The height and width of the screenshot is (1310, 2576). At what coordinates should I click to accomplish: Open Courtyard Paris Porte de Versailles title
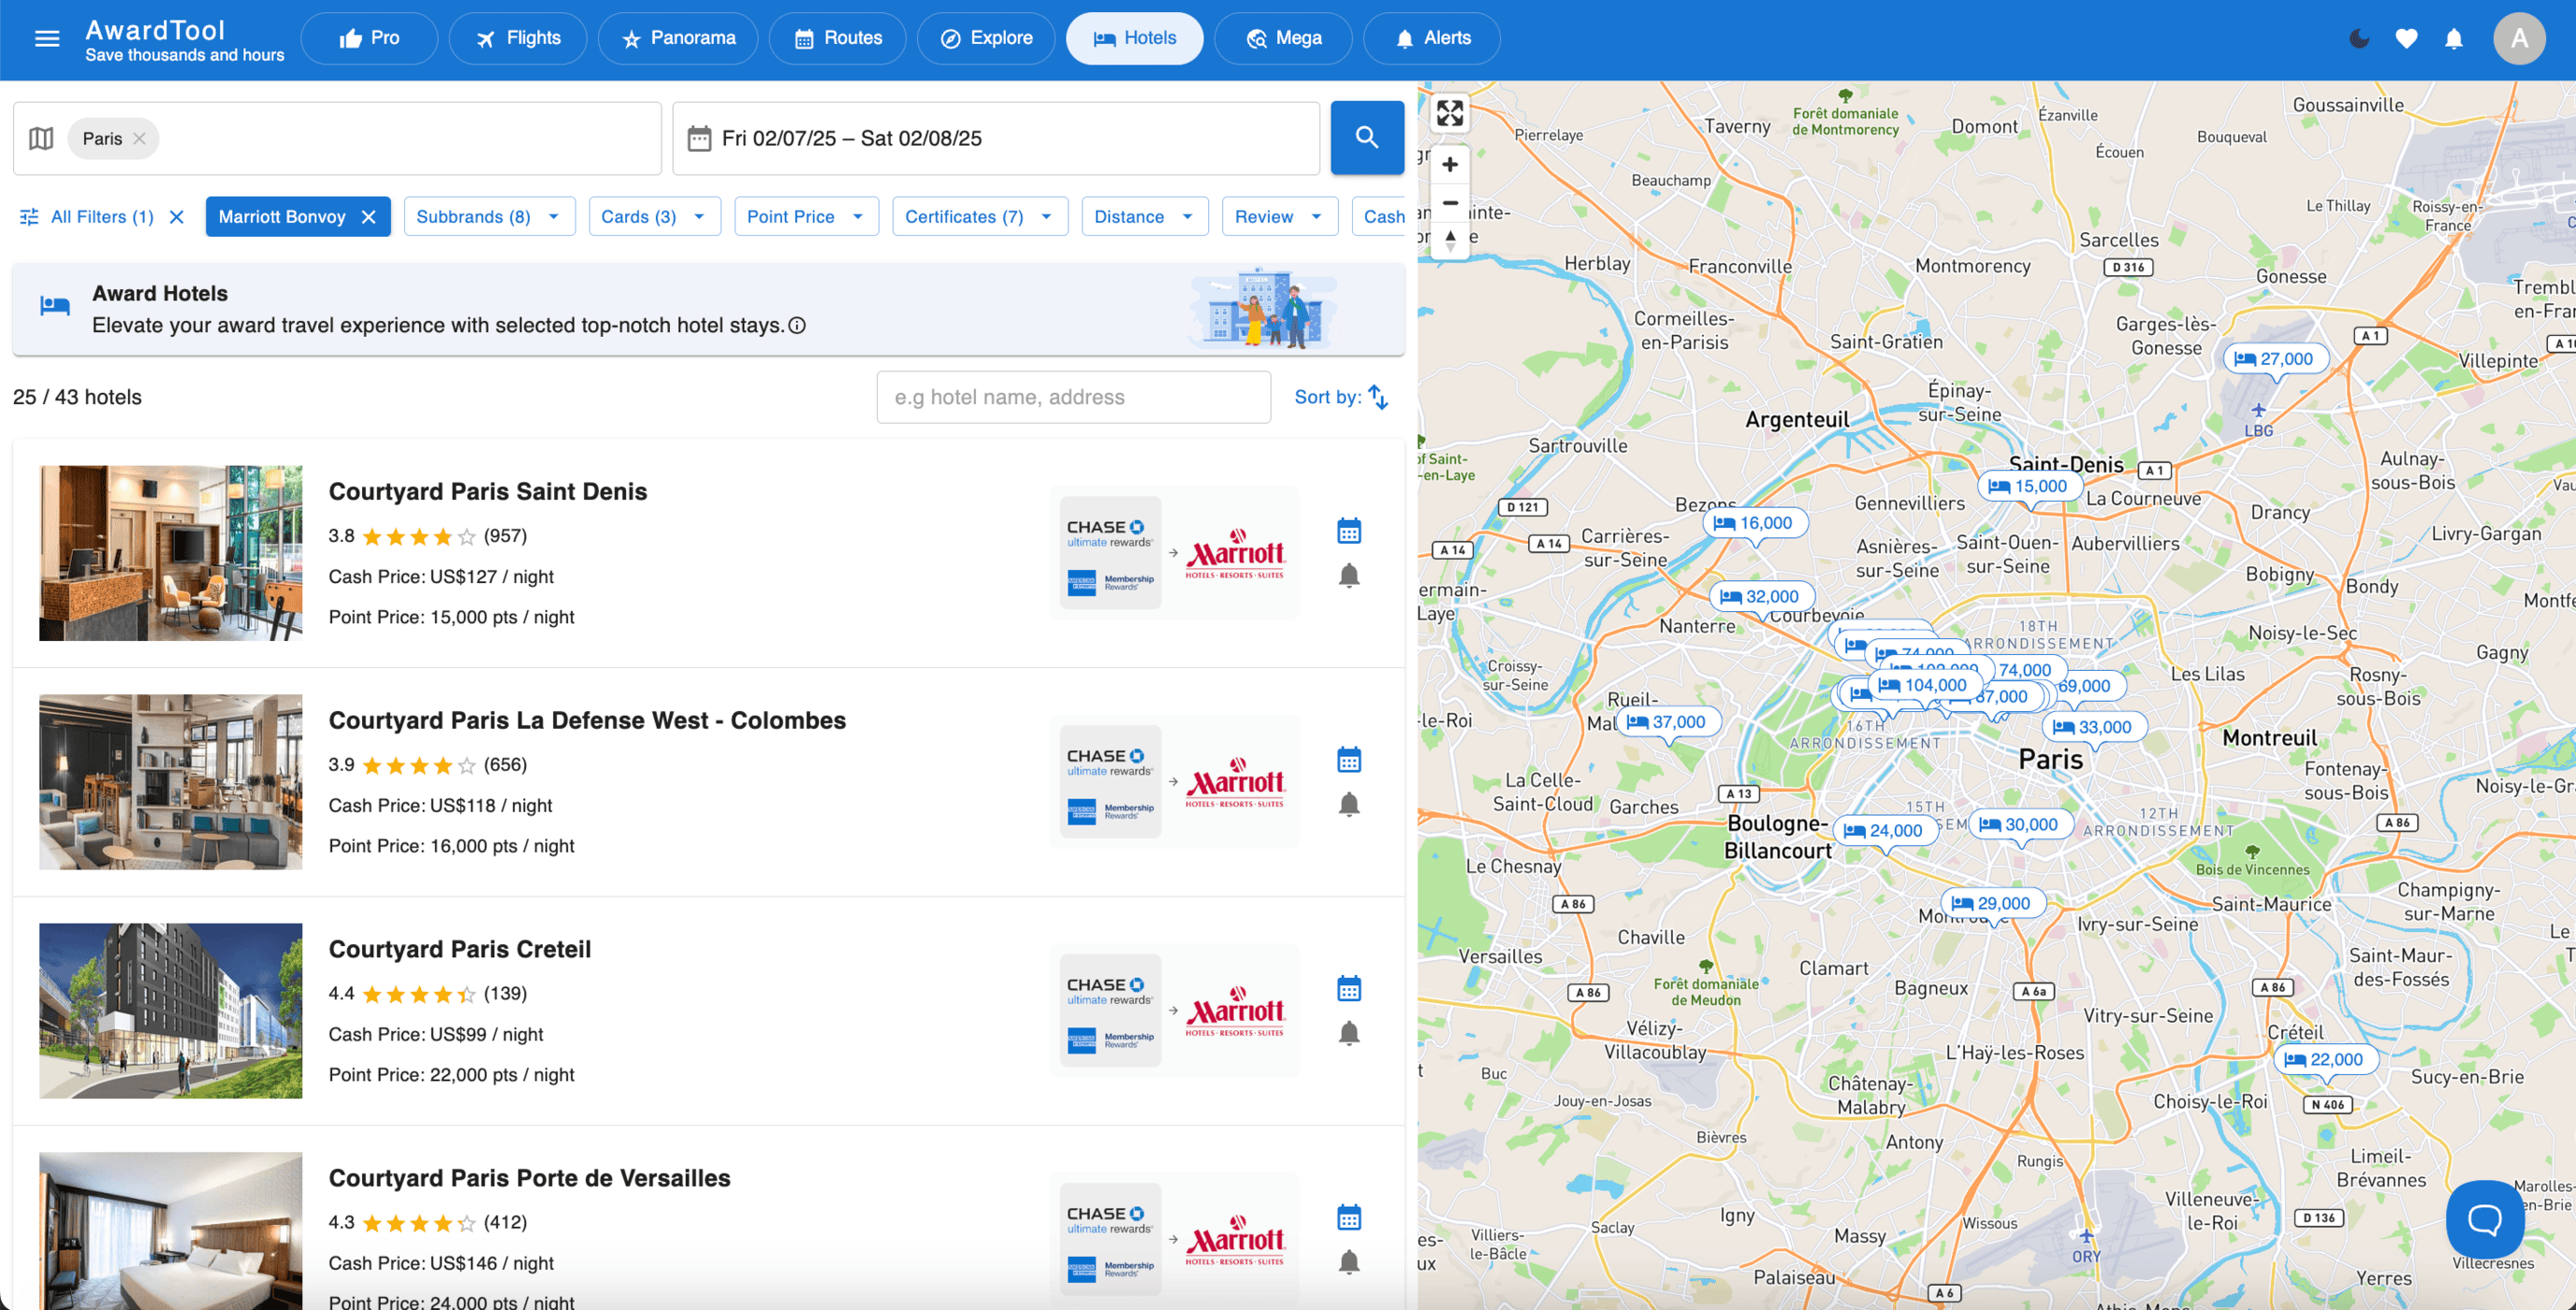529,1178
